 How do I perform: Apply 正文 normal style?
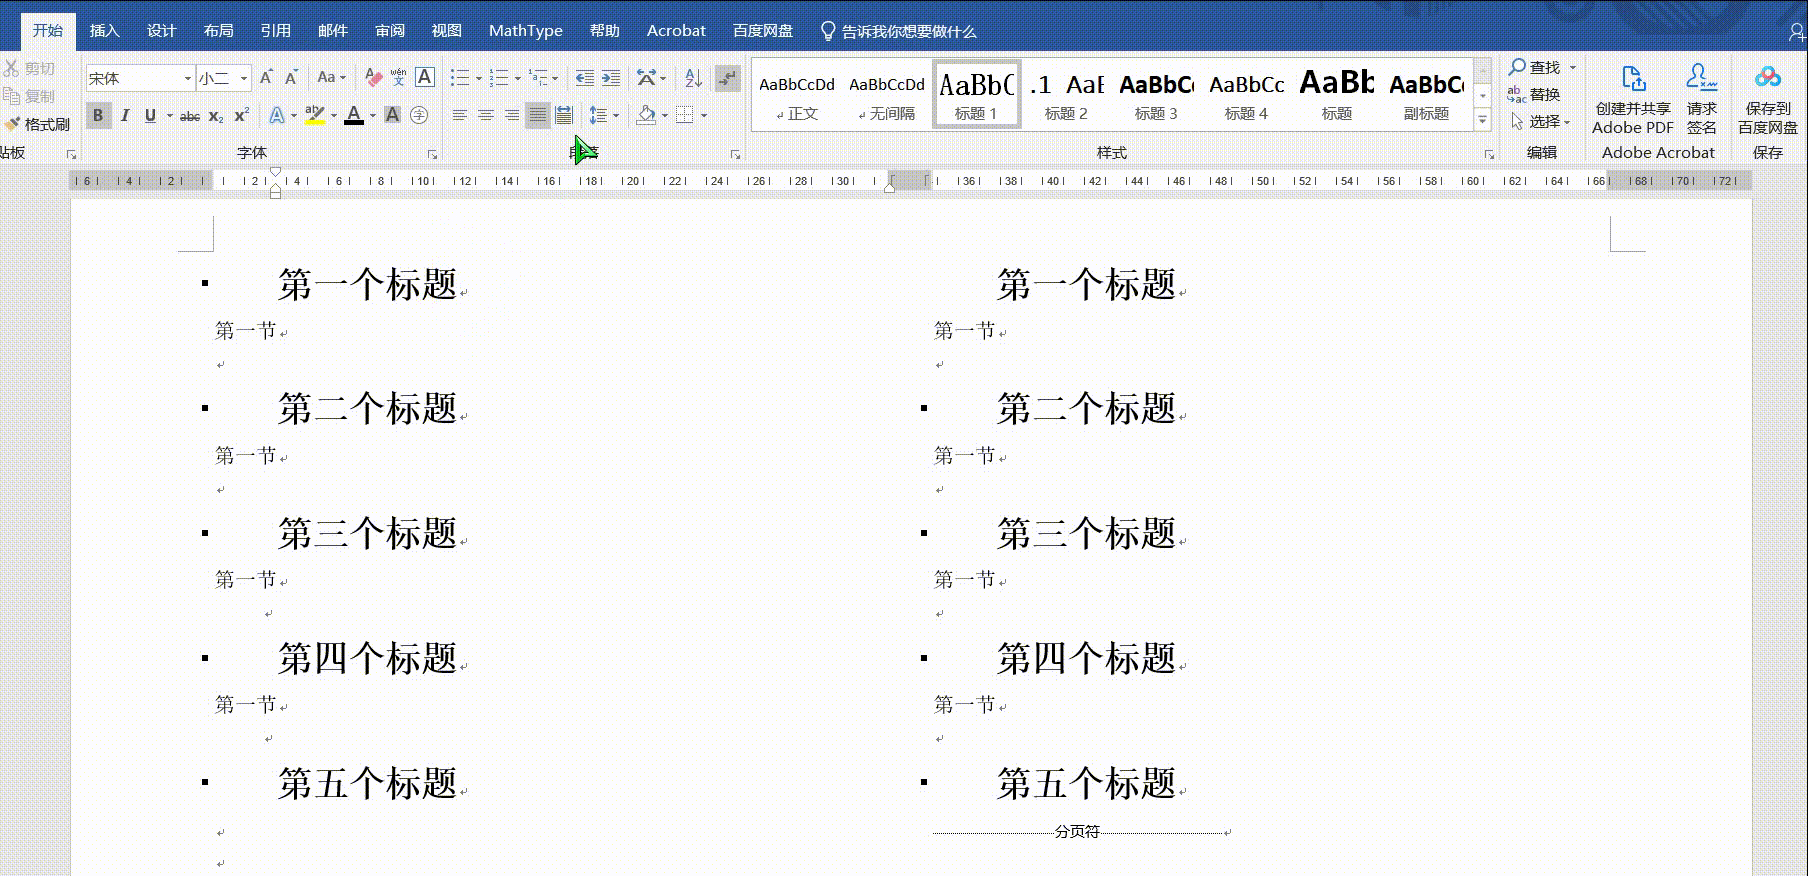coord(797,94)
